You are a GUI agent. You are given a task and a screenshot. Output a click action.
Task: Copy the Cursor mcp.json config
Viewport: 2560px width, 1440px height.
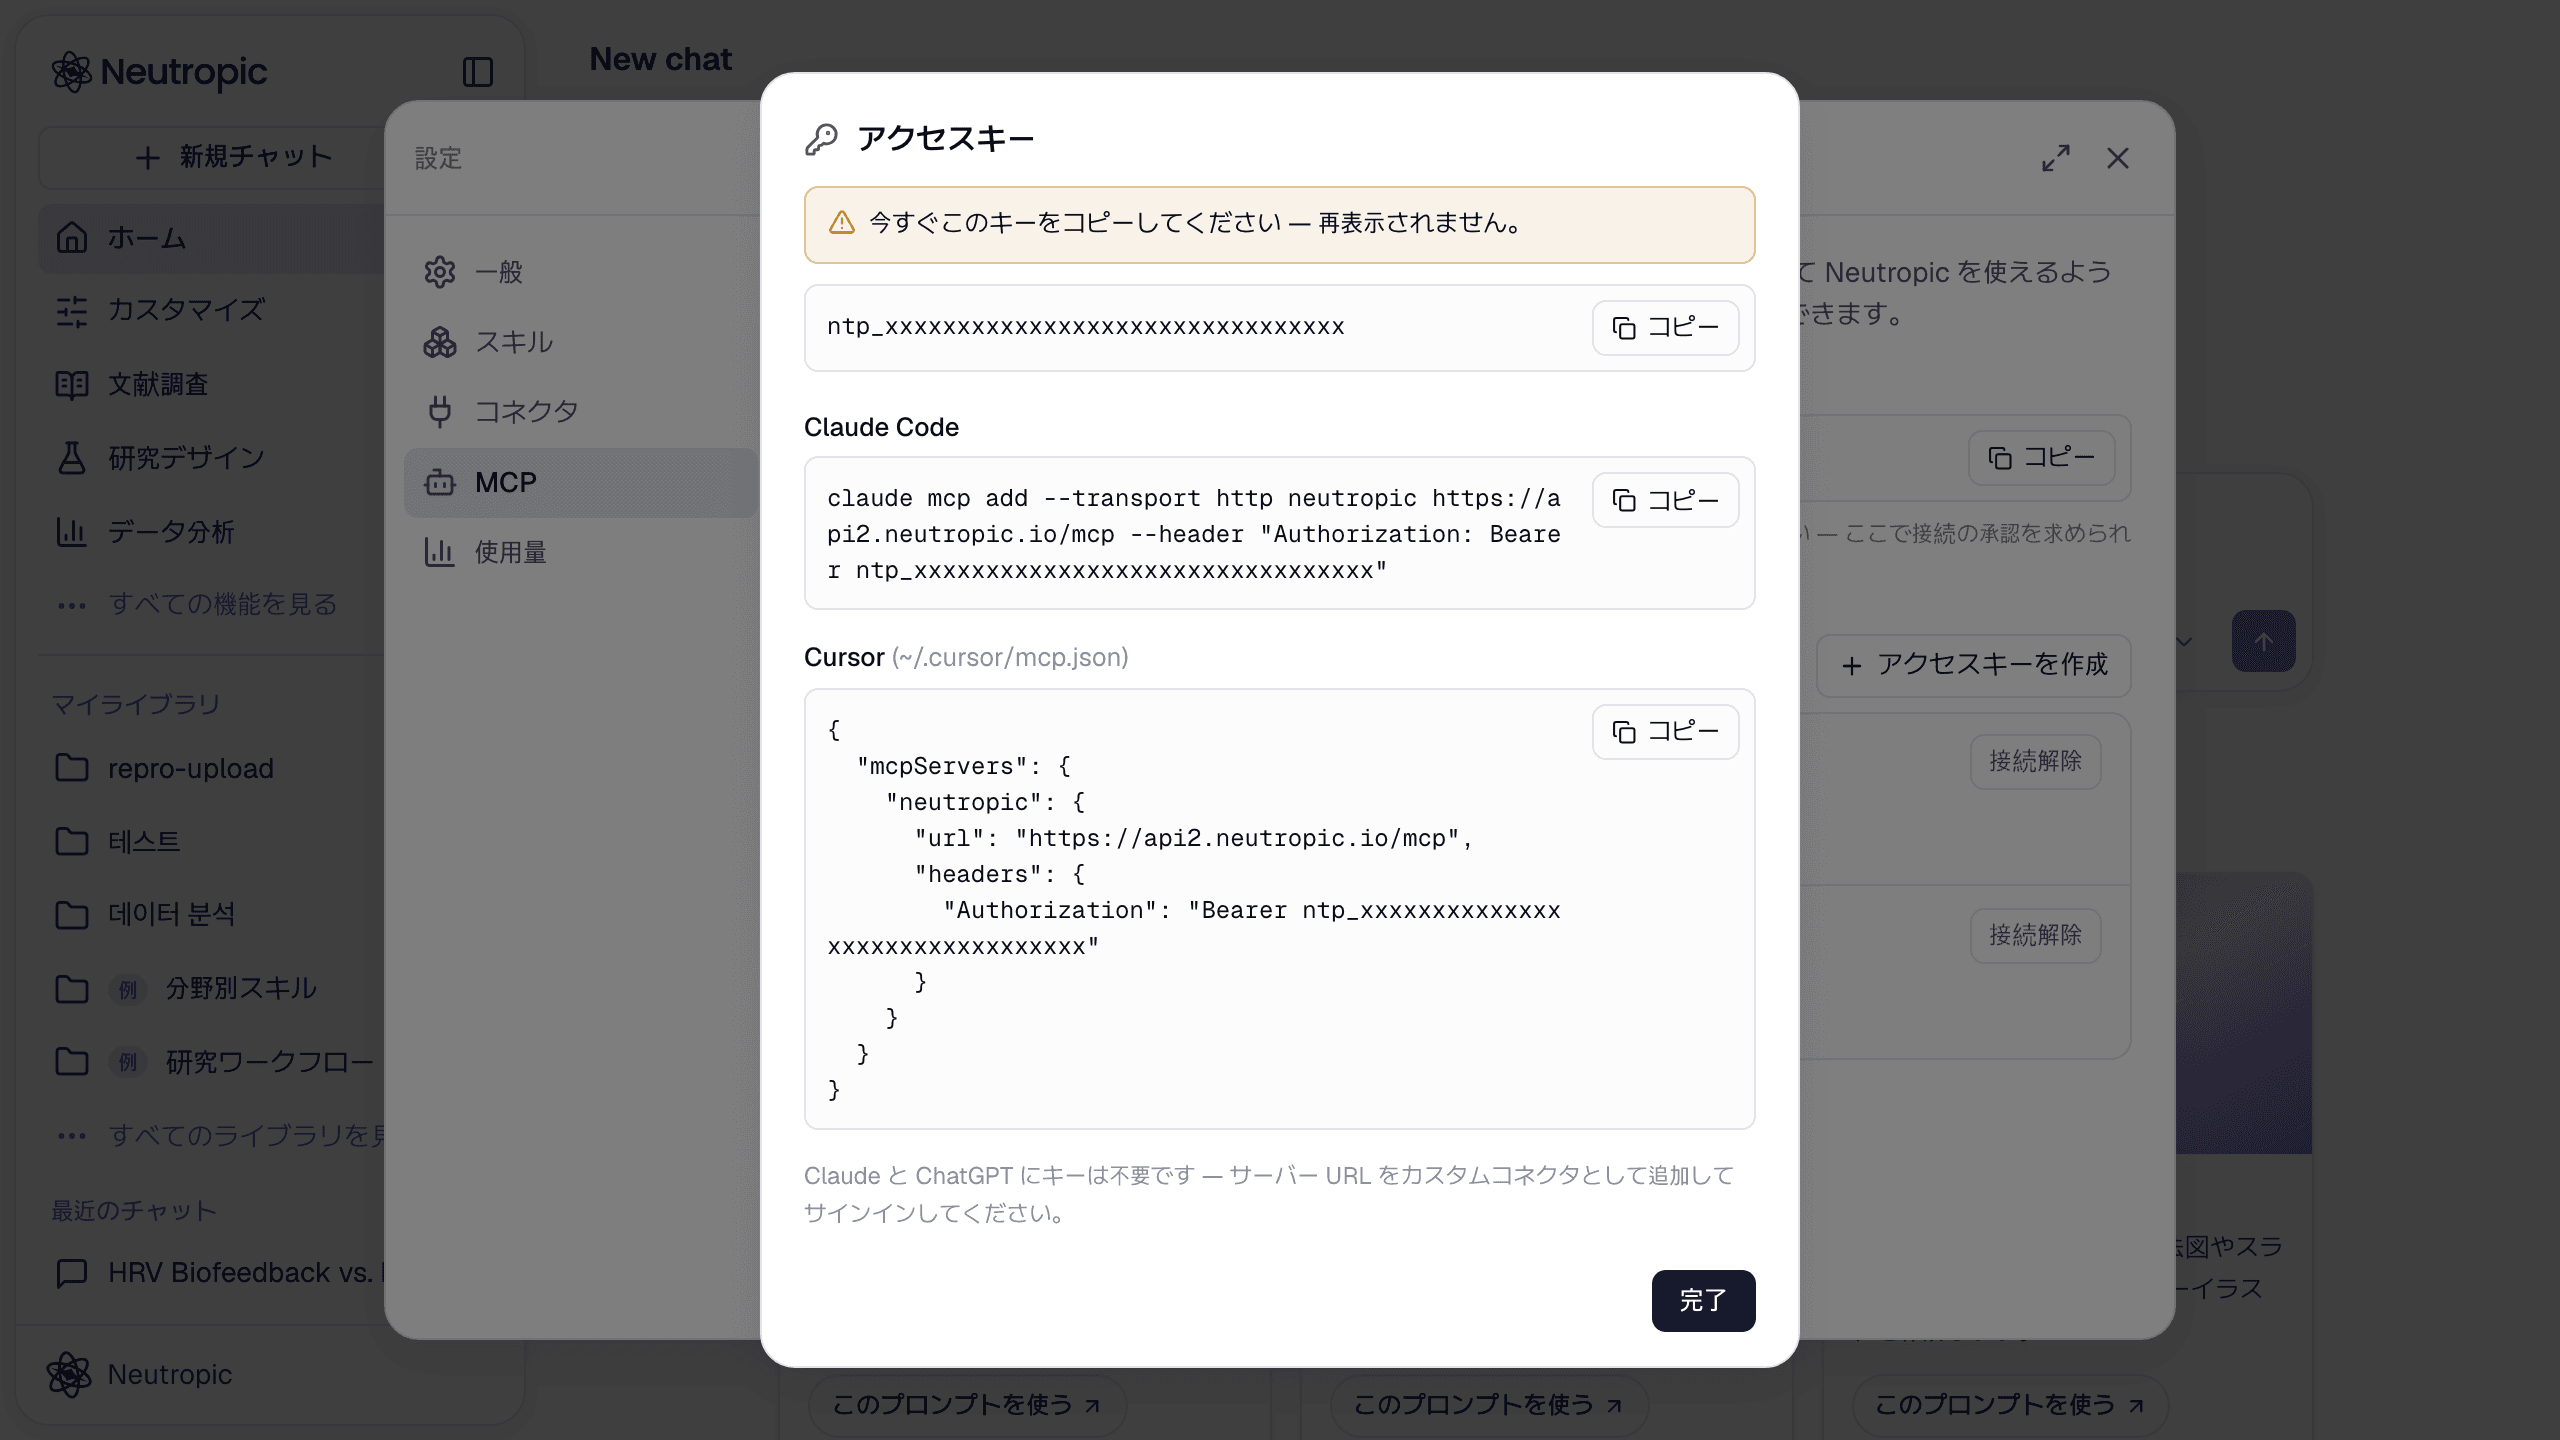pos(1665,732)
